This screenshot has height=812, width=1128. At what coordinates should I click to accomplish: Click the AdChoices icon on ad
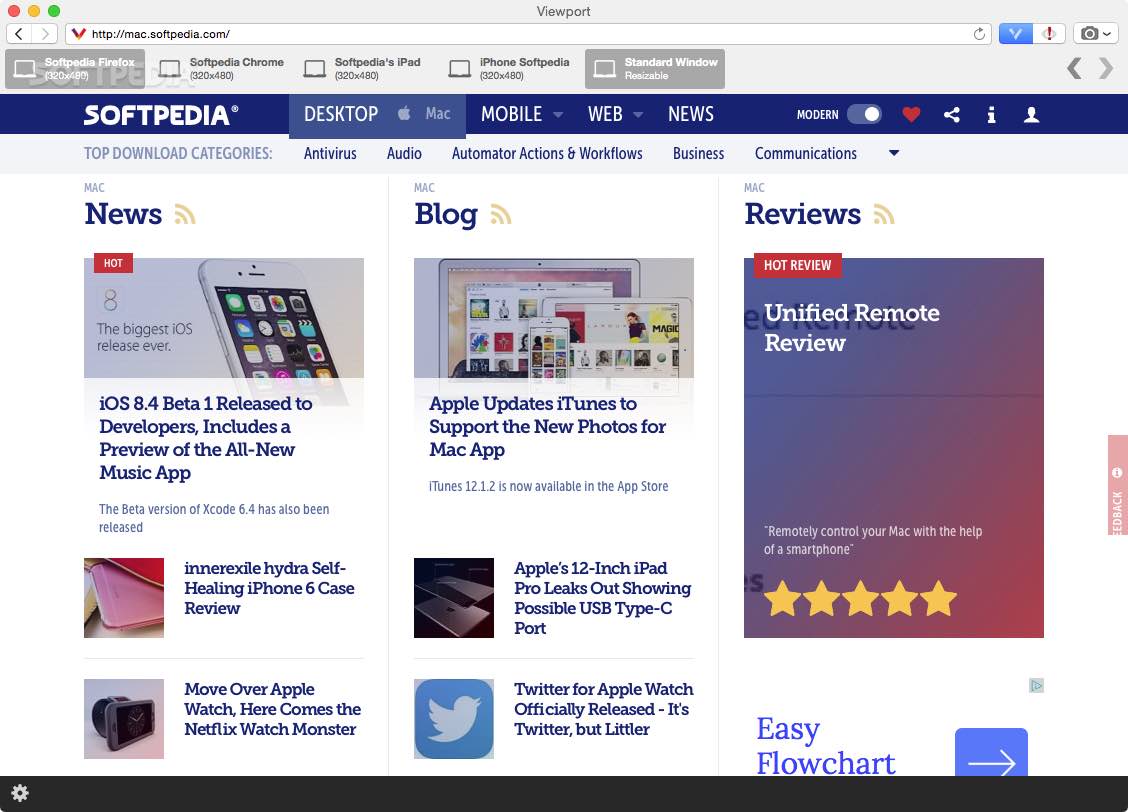(1036, 685)
